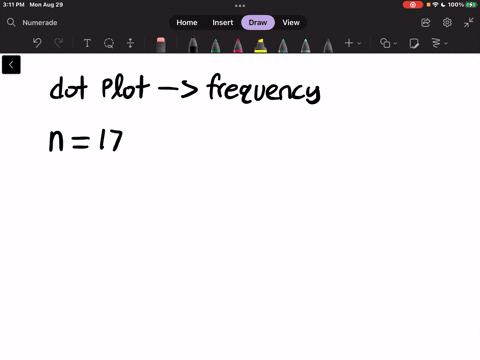Switch to the Home tab
480x360 pixels.
coord(187,22)
